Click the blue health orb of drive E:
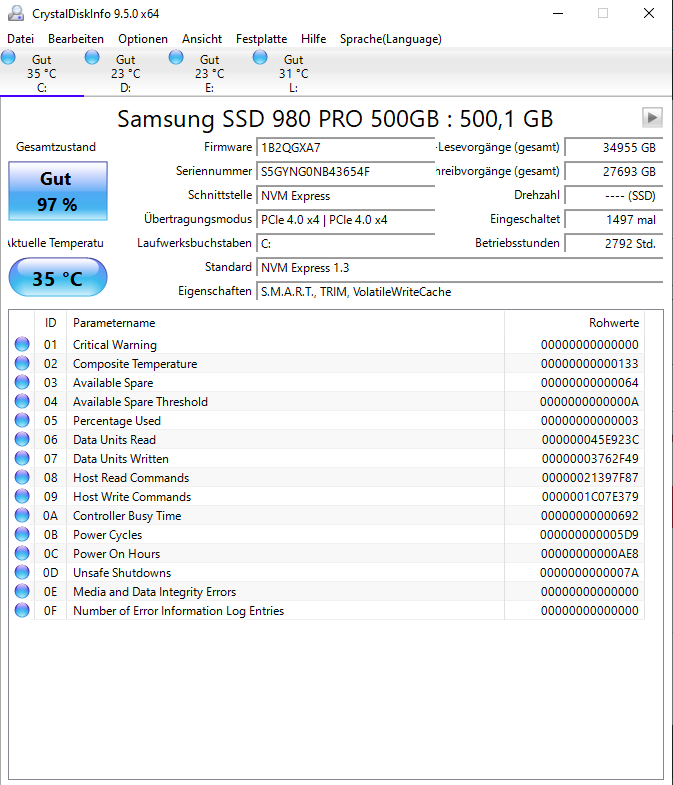The image size is (673, 785). [x=176, y=57]
